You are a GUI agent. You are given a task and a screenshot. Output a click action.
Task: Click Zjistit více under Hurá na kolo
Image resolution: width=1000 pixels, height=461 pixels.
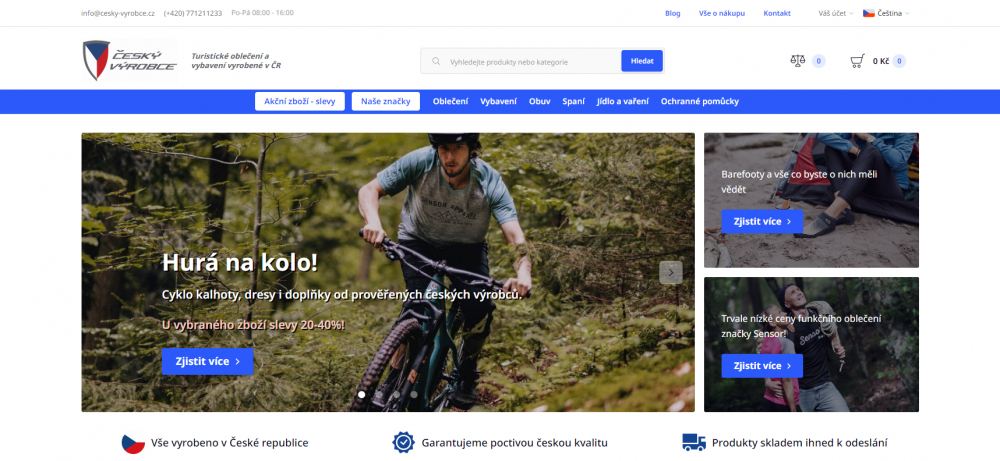coord(207,362)
